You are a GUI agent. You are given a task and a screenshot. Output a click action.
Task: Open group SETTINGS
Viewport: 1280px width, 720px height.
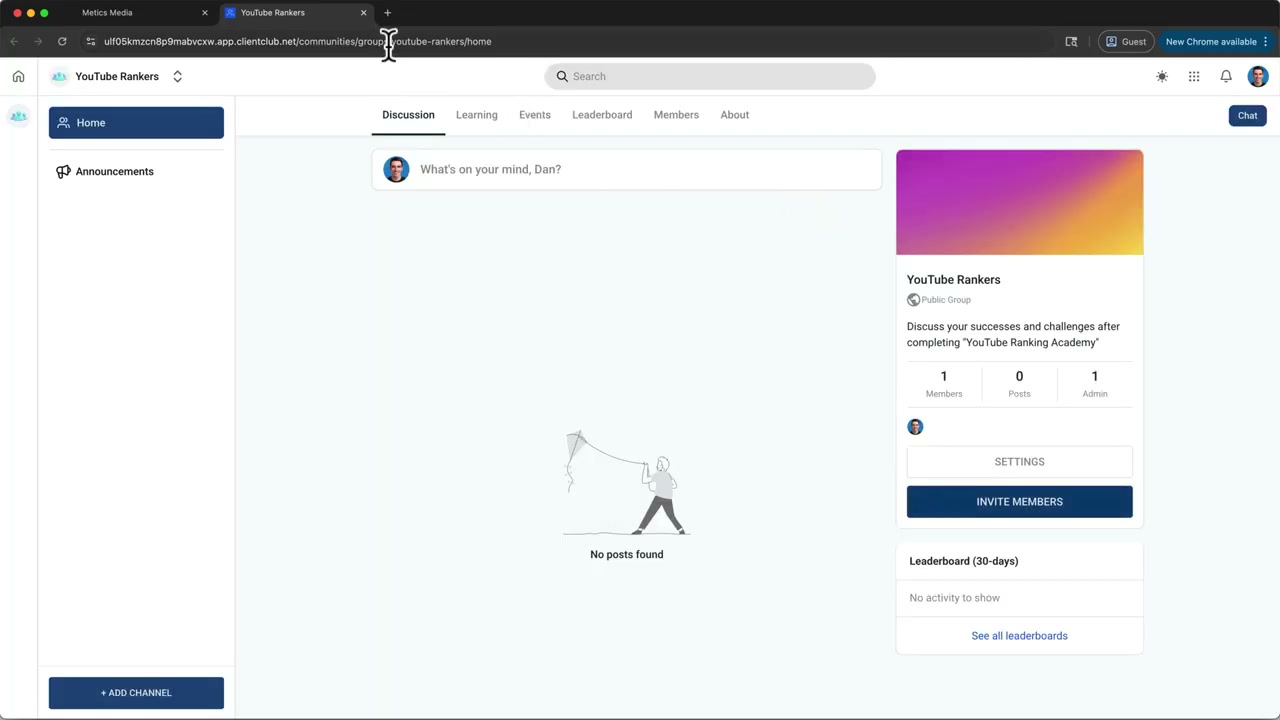[x=1019, y=462]
